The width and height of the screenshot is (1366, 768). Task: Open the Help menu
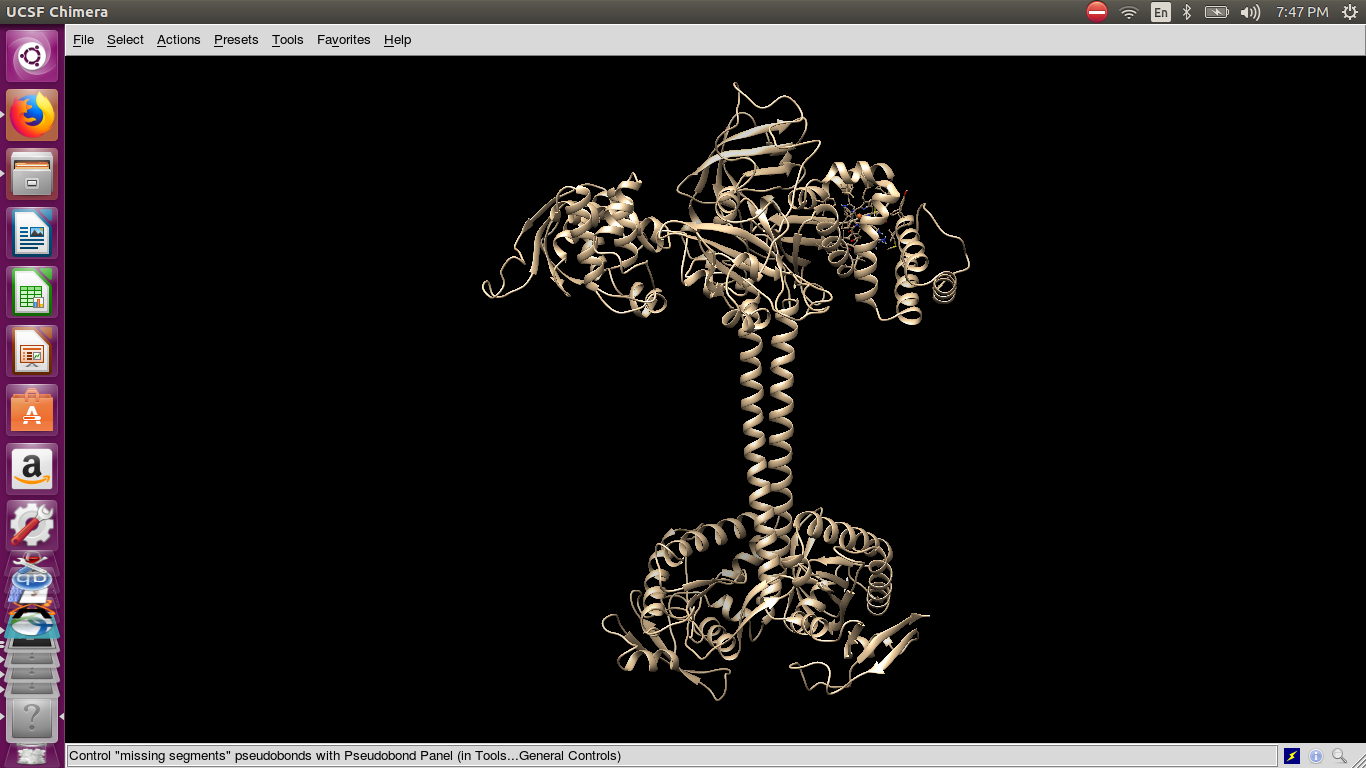[x=397, y=40]
